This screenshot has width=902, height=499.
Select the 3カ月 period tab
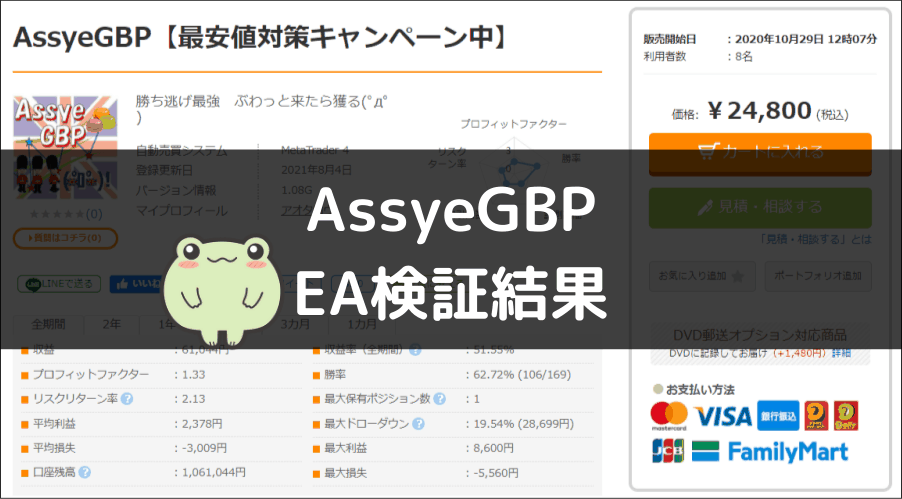pyautogui.click(x=295, y=325)
